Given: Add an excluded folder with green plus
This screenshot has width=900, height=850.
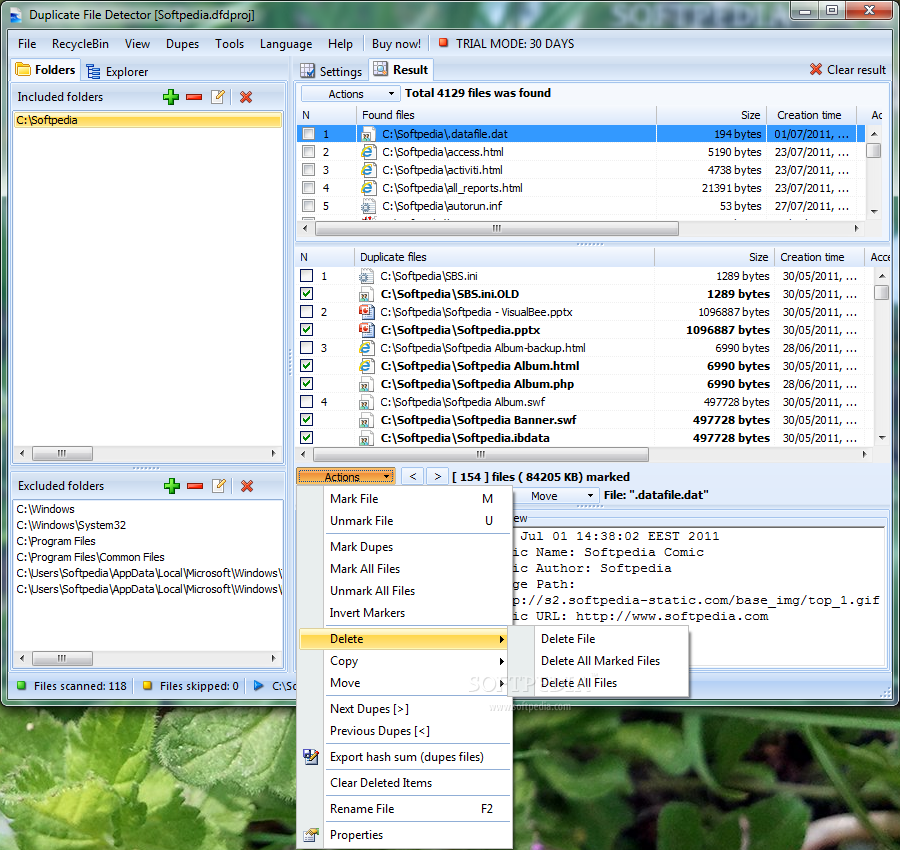Looking at the screenshot, I should (172, 486).
